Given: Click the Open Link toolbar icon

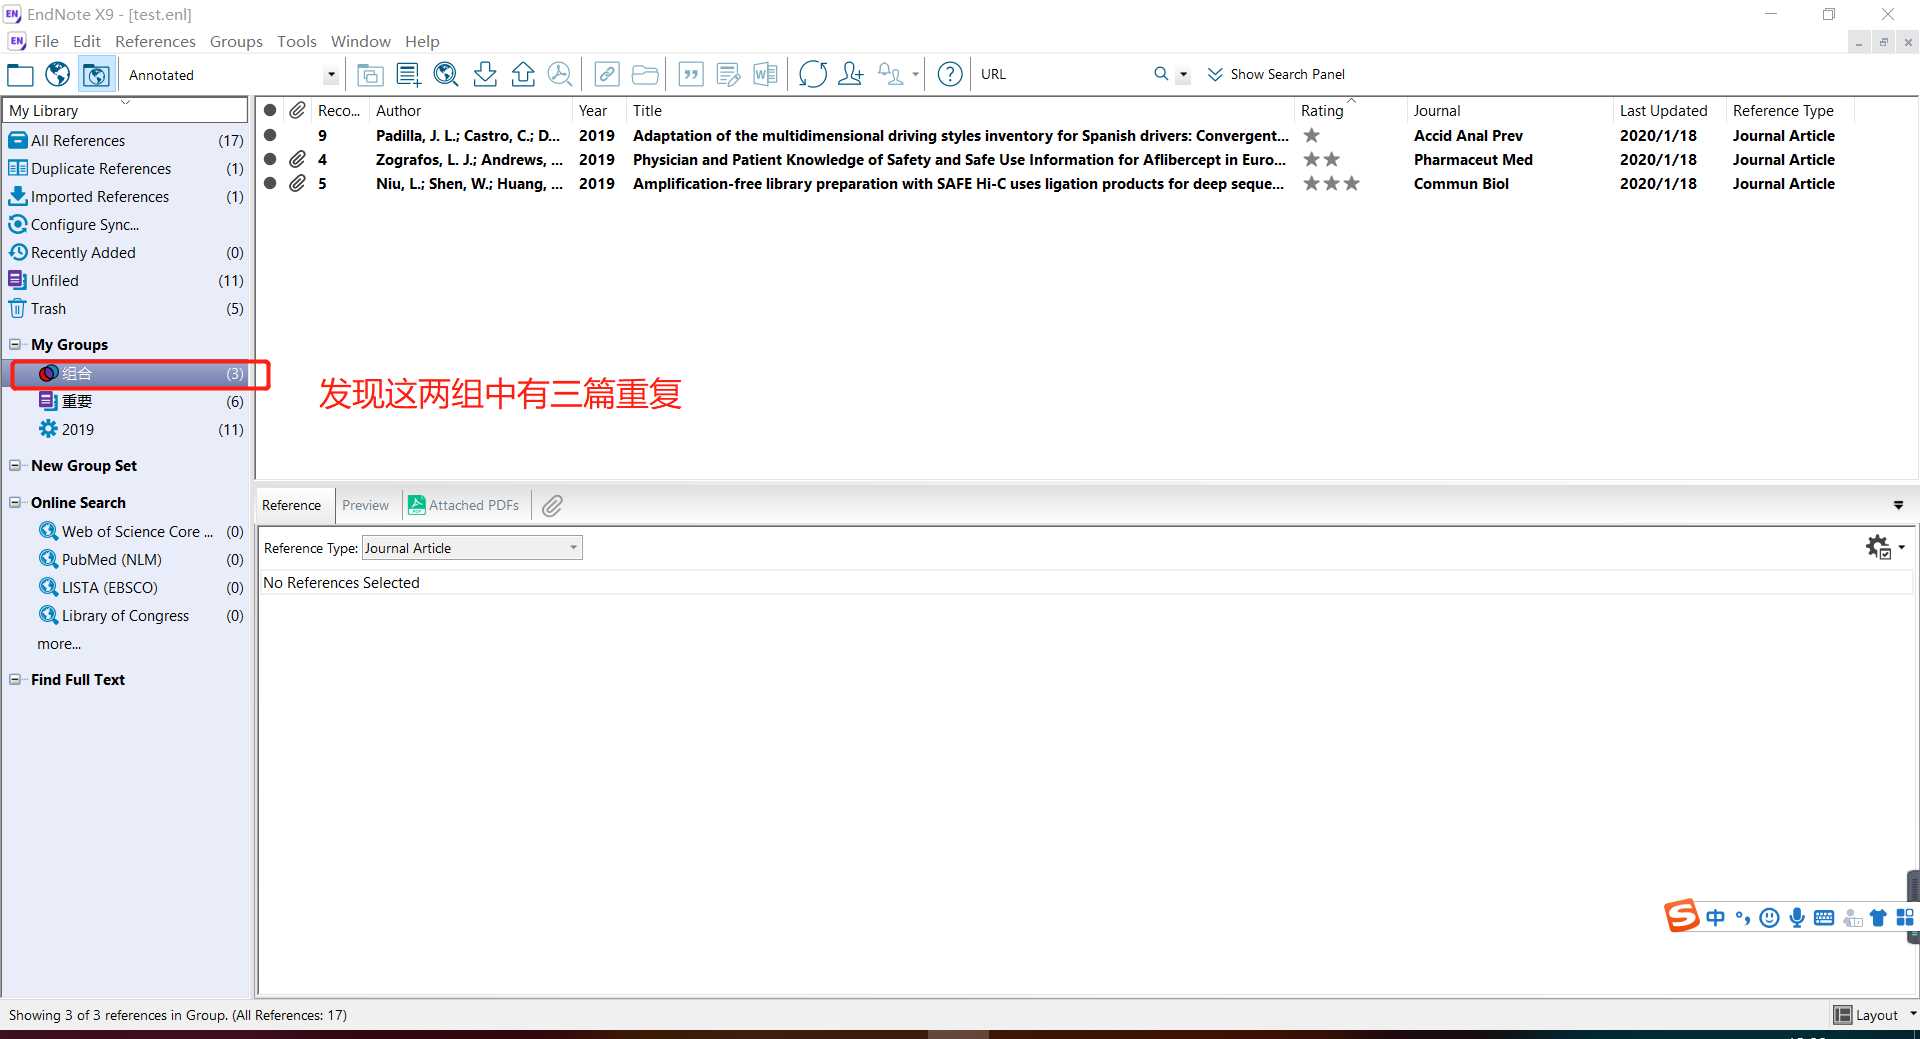Looking at the screenshot, I should coord(607,75).
